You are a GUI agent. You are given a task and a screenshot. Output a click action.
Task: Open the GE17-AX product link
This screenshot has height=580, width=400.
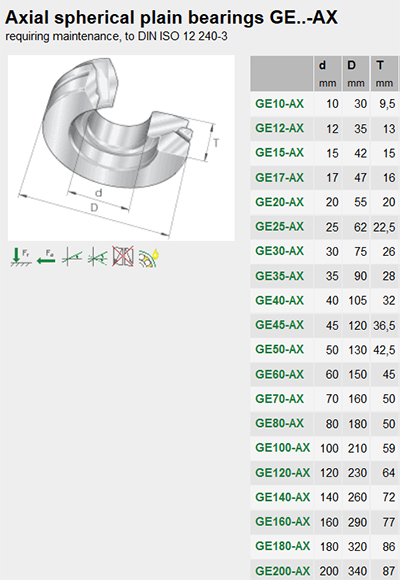279,178
